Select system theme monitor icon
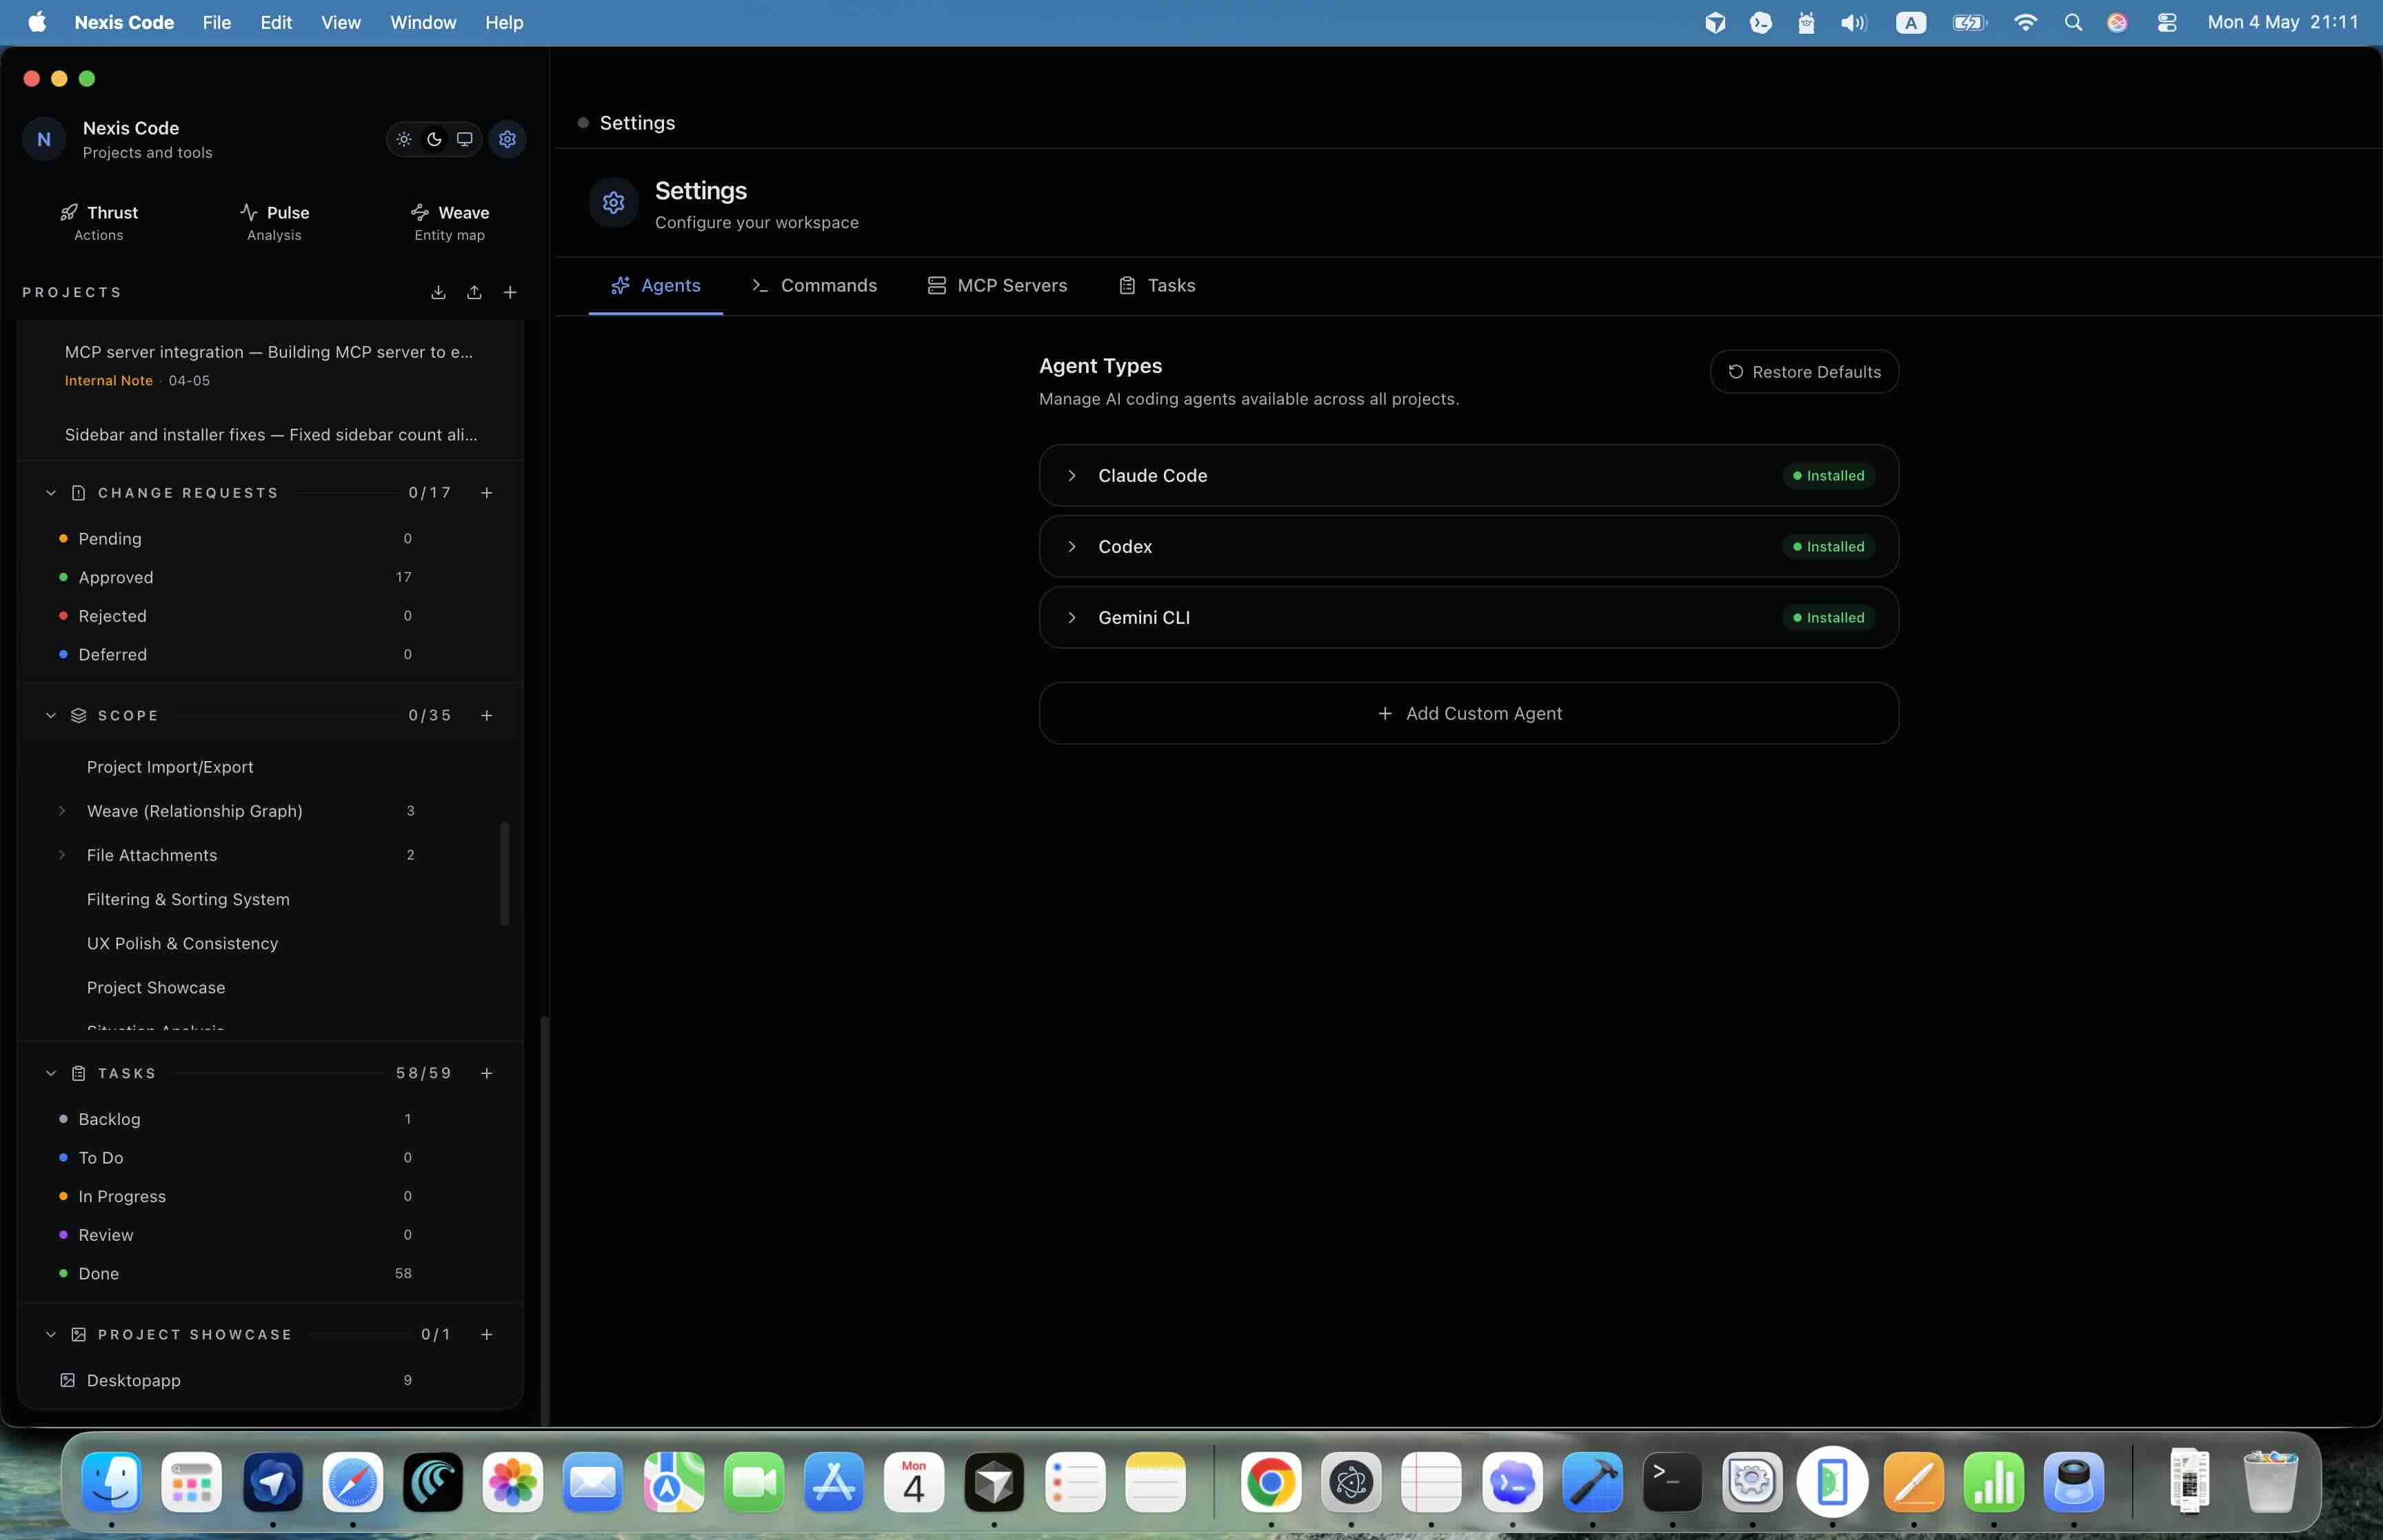This screenshot has height=1540, width=2383. (x=465, y=139)
